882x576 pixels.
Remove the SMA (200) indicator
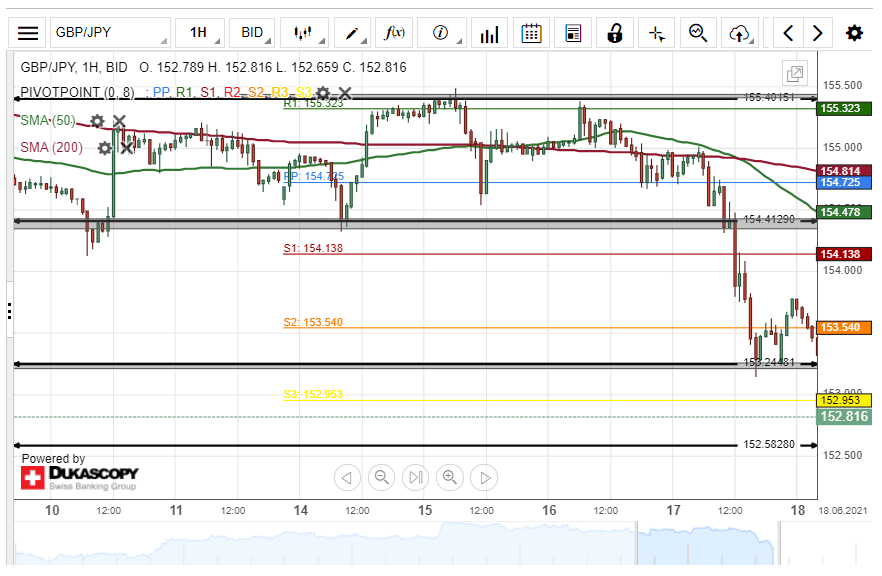[127, 148]
